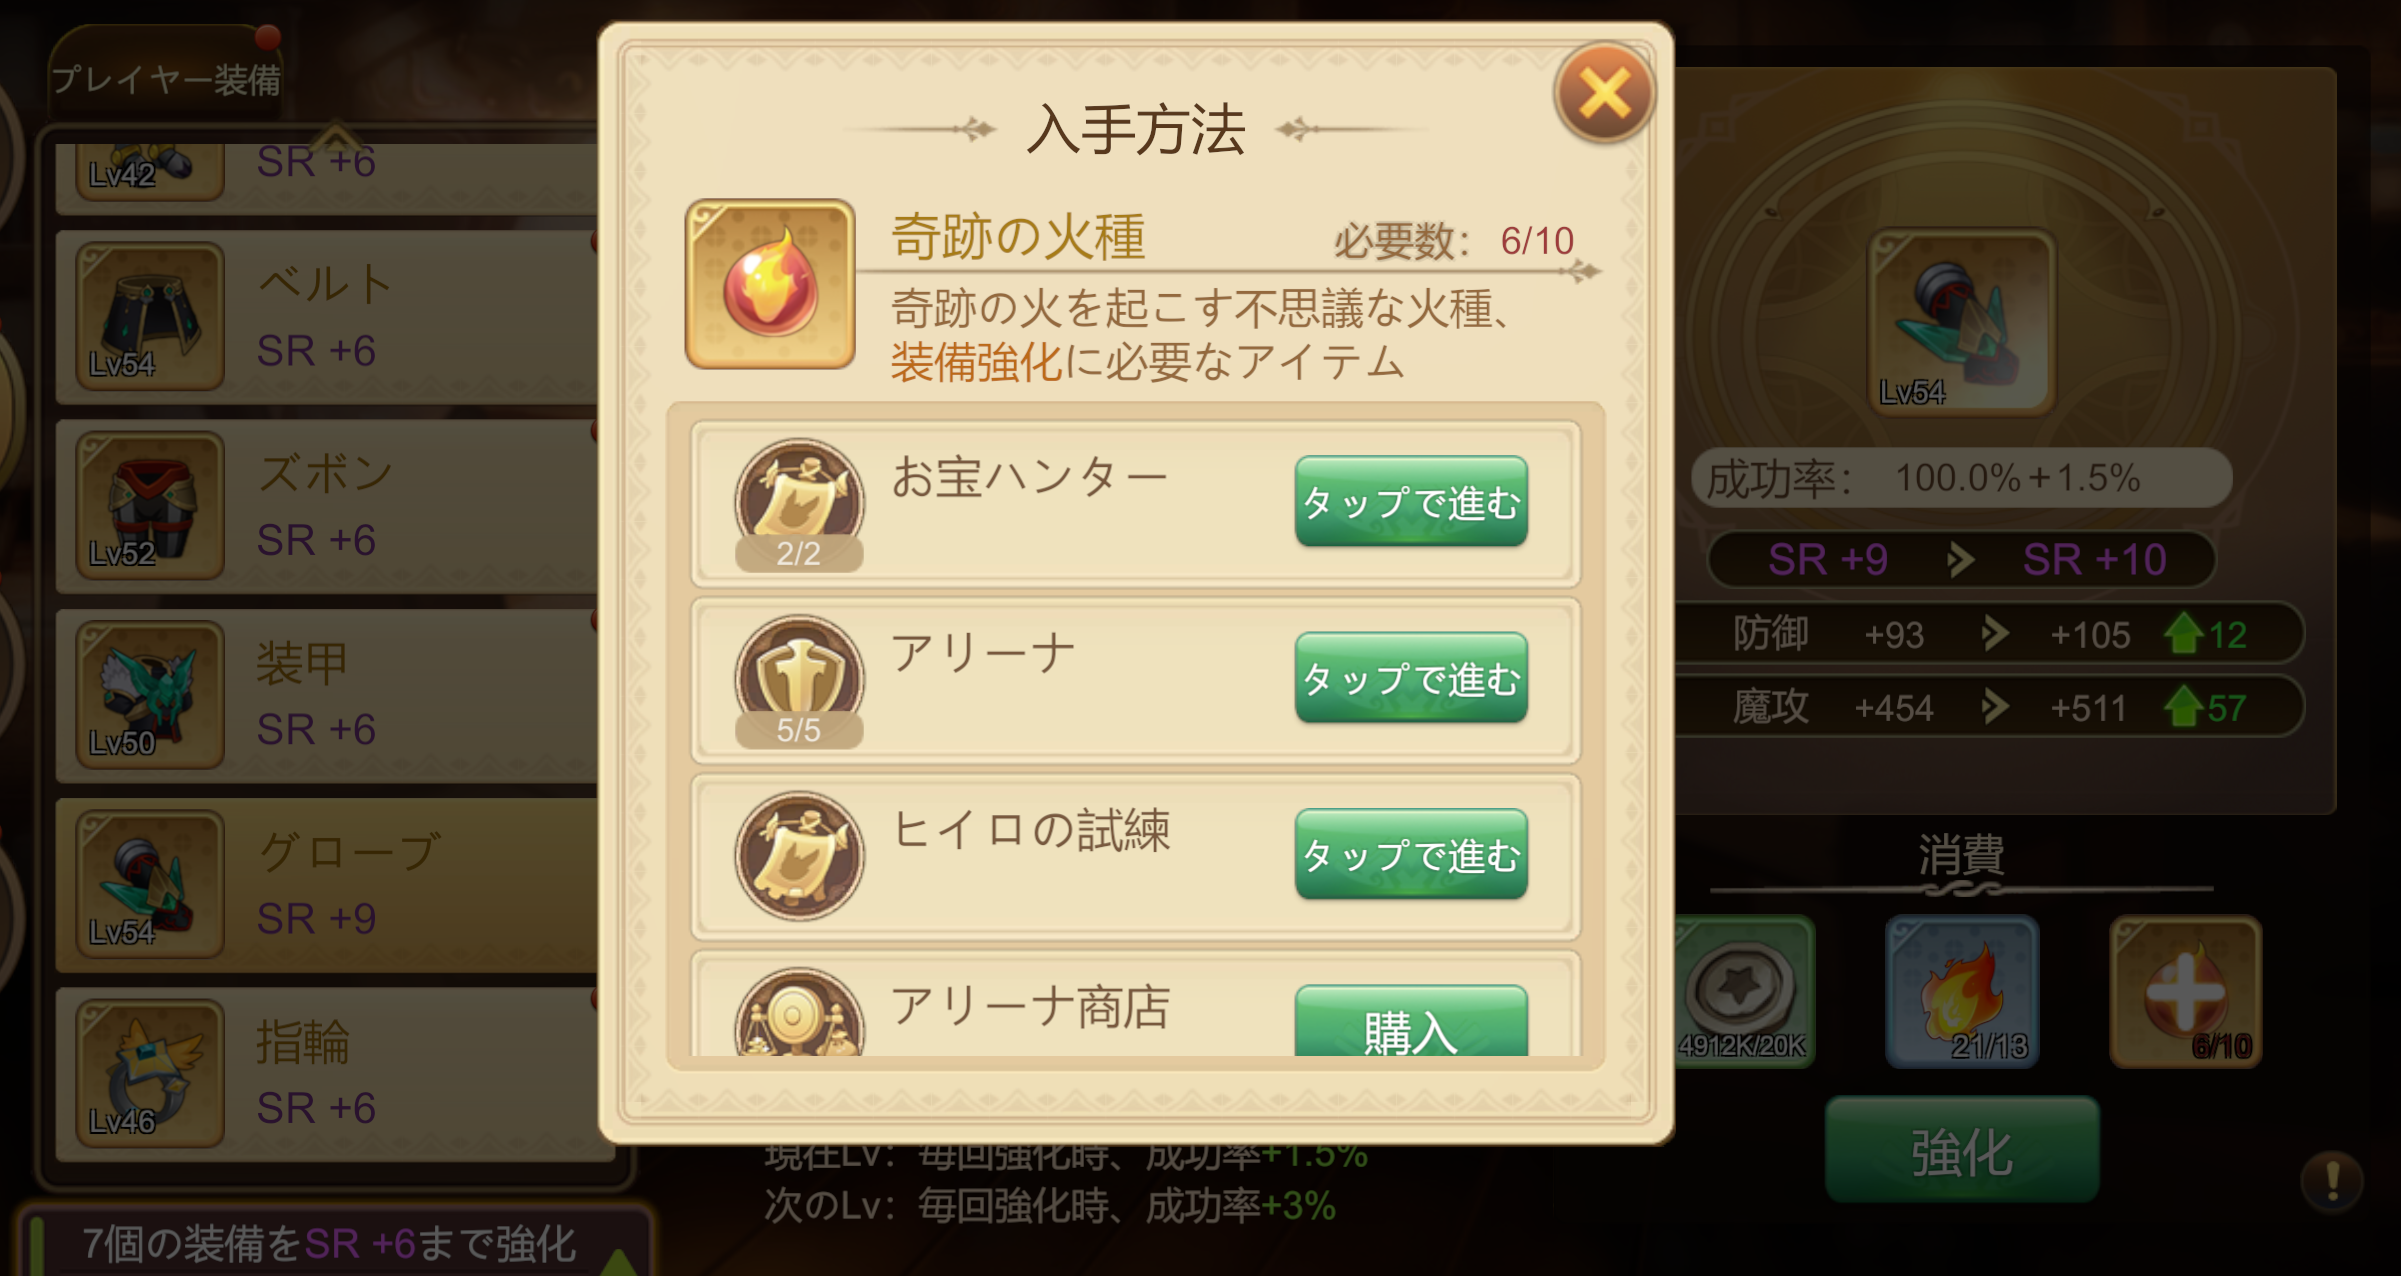Tap the plus 6/10 火種 slot
The height and width of the screenshot is (1276, 2401).
tap(2185, 992)
